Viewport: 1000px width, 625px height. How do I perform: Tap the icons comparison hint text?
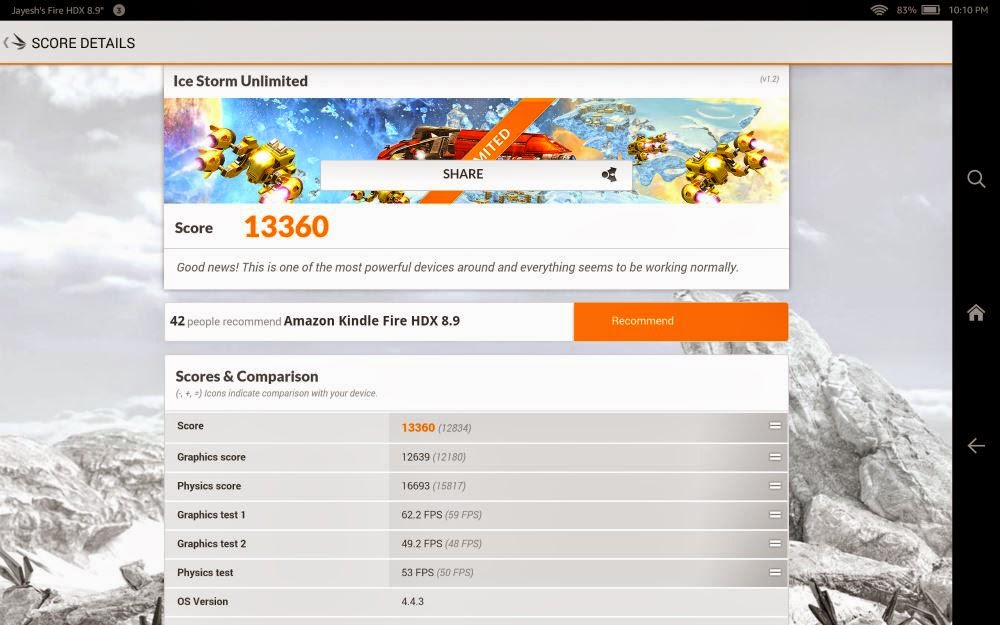tap(276, 393)
